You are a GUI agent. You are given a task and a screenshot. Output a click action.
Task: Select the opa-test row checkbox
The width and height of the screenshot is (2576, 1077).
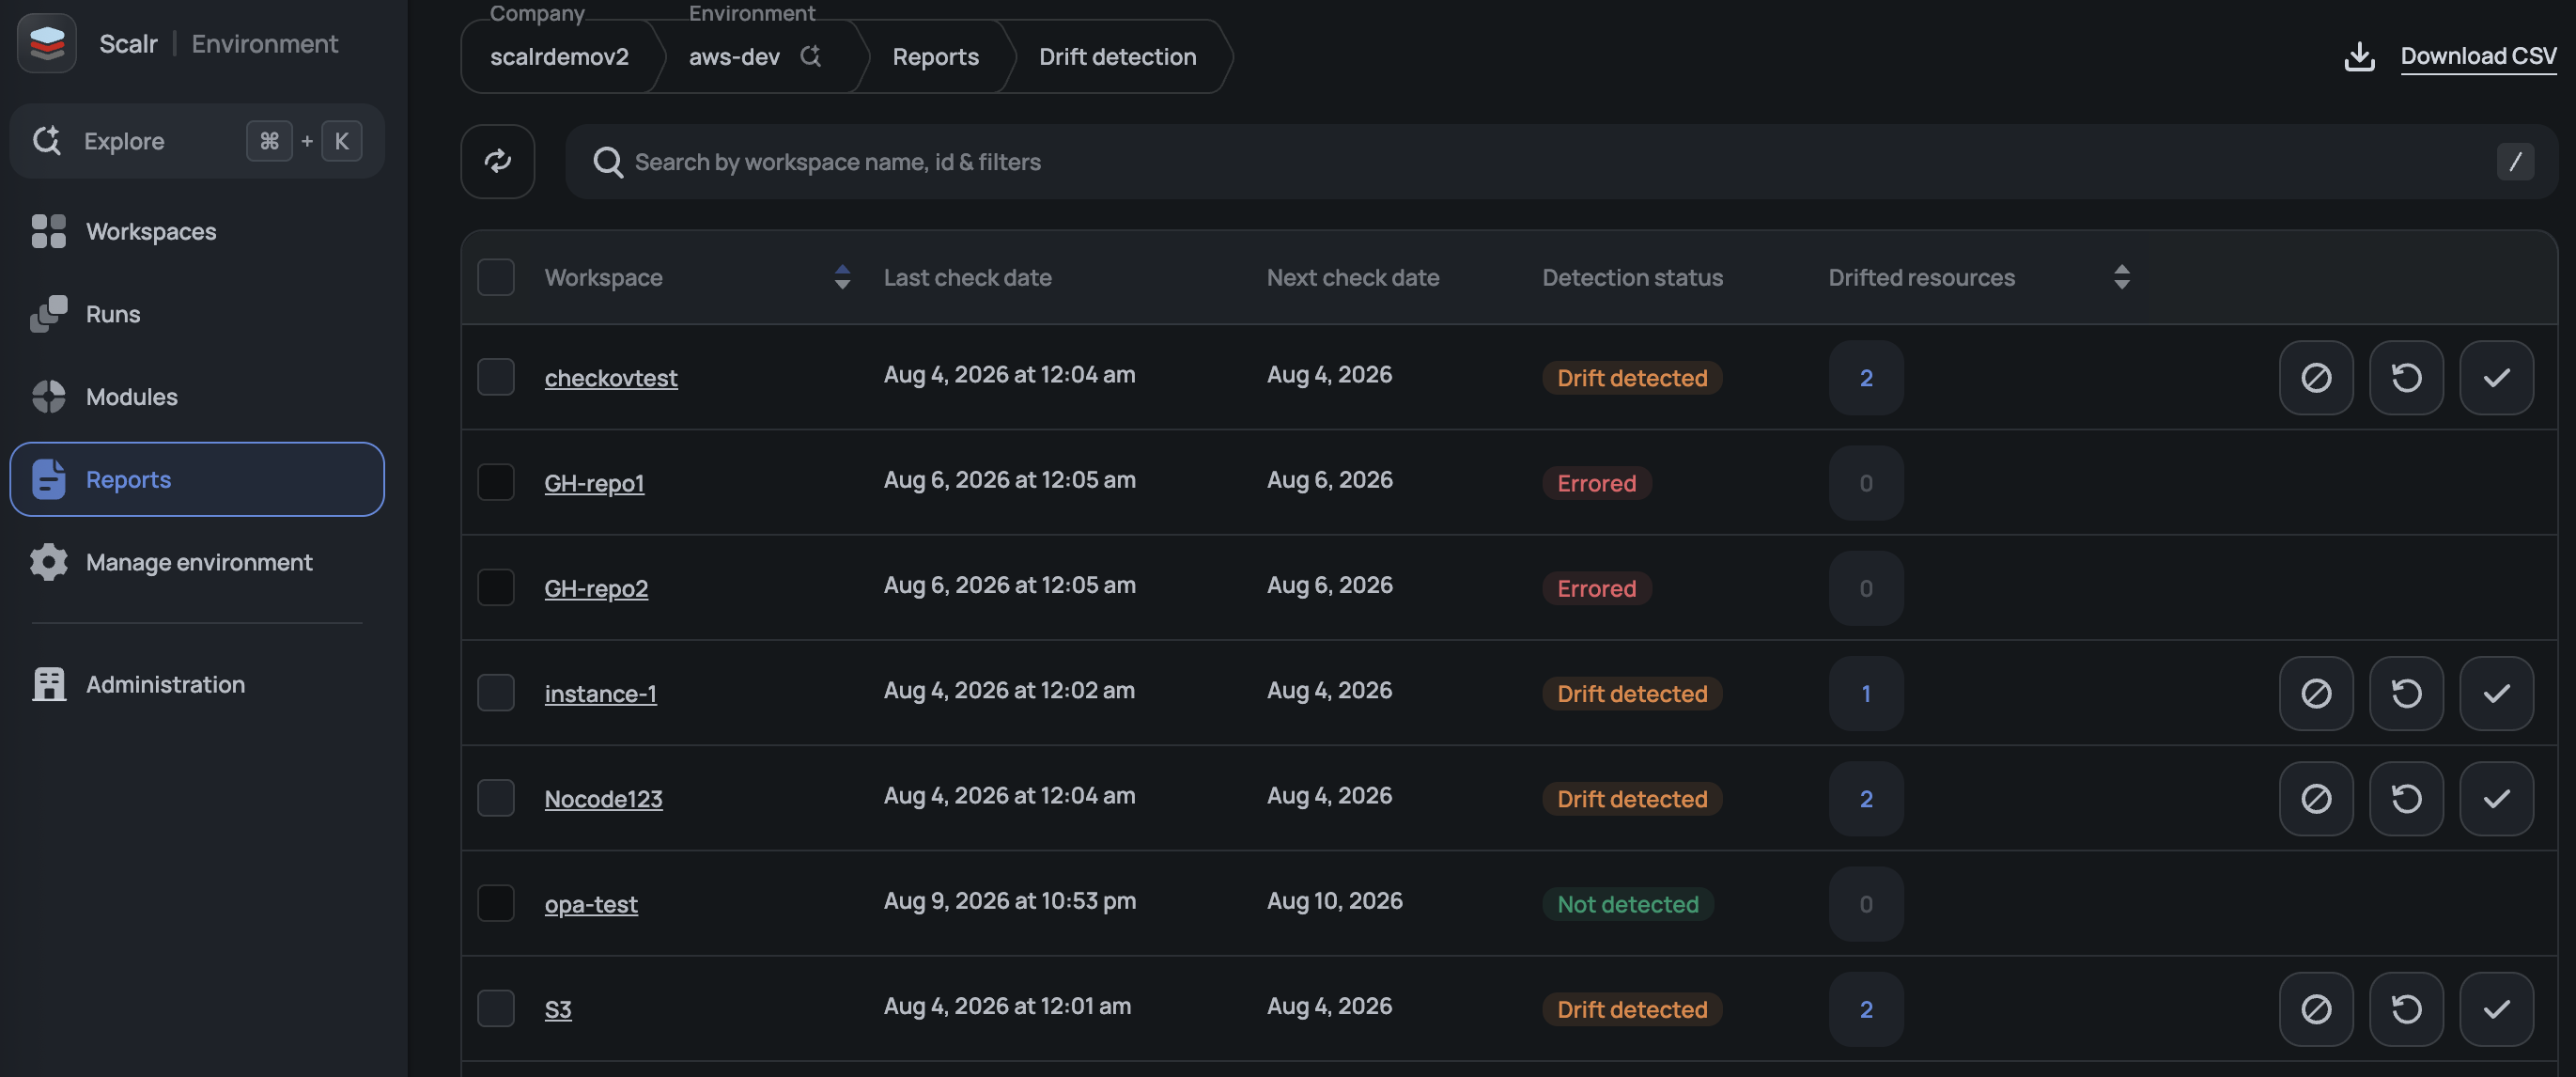tap(496, 903)
